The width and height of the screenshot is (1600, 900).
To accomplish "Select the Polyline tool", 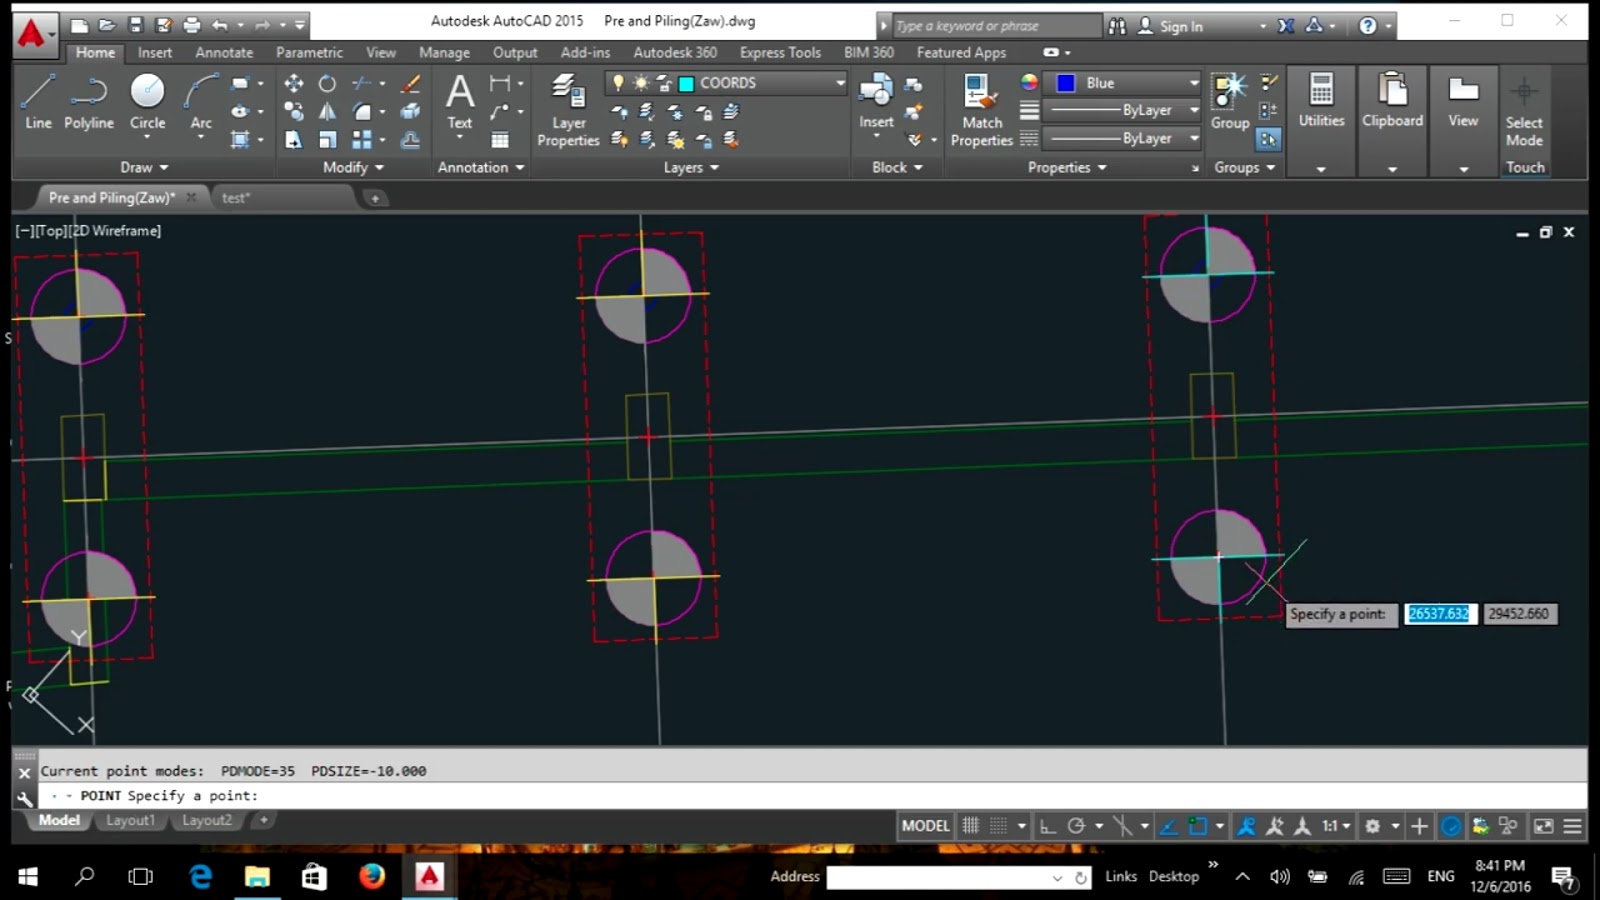I will coord(89,101).
